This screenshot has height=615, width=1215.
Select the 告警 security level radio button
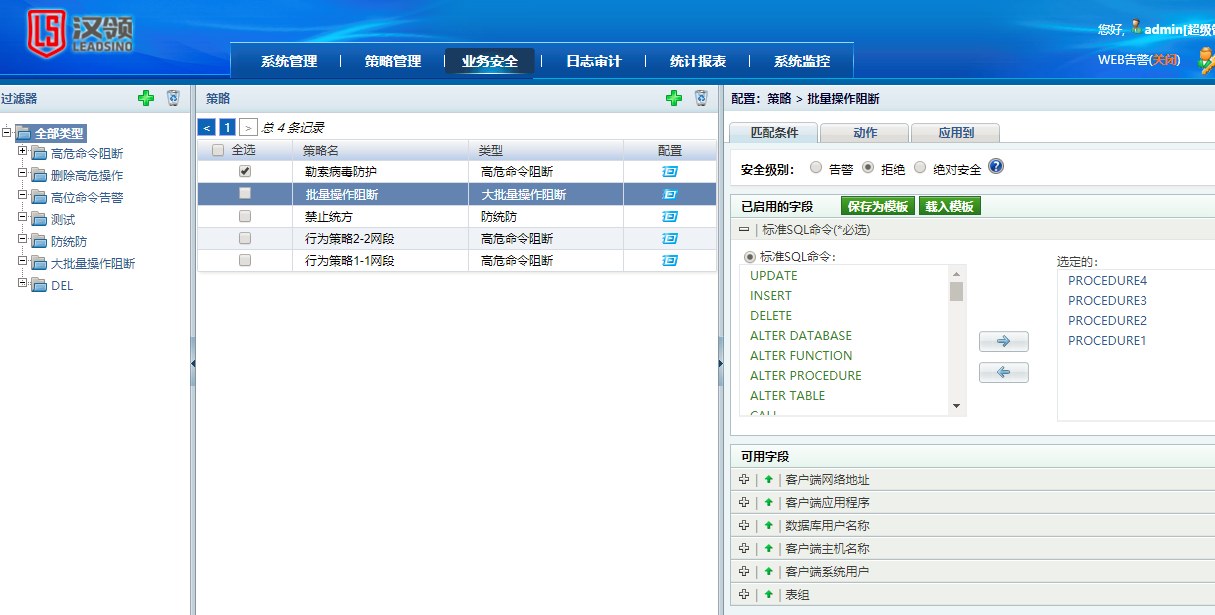point(816,168)
